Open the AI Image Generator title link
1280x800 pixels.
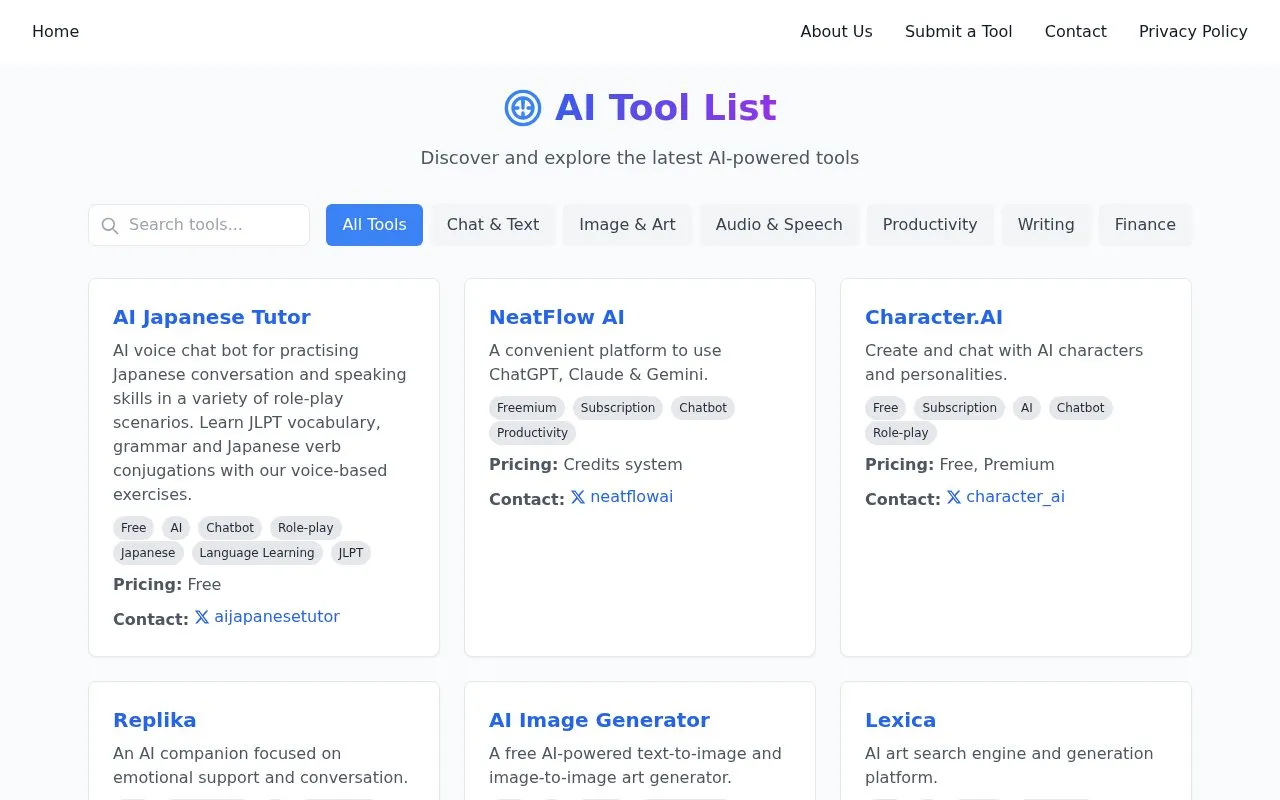(x=599, y=720)
